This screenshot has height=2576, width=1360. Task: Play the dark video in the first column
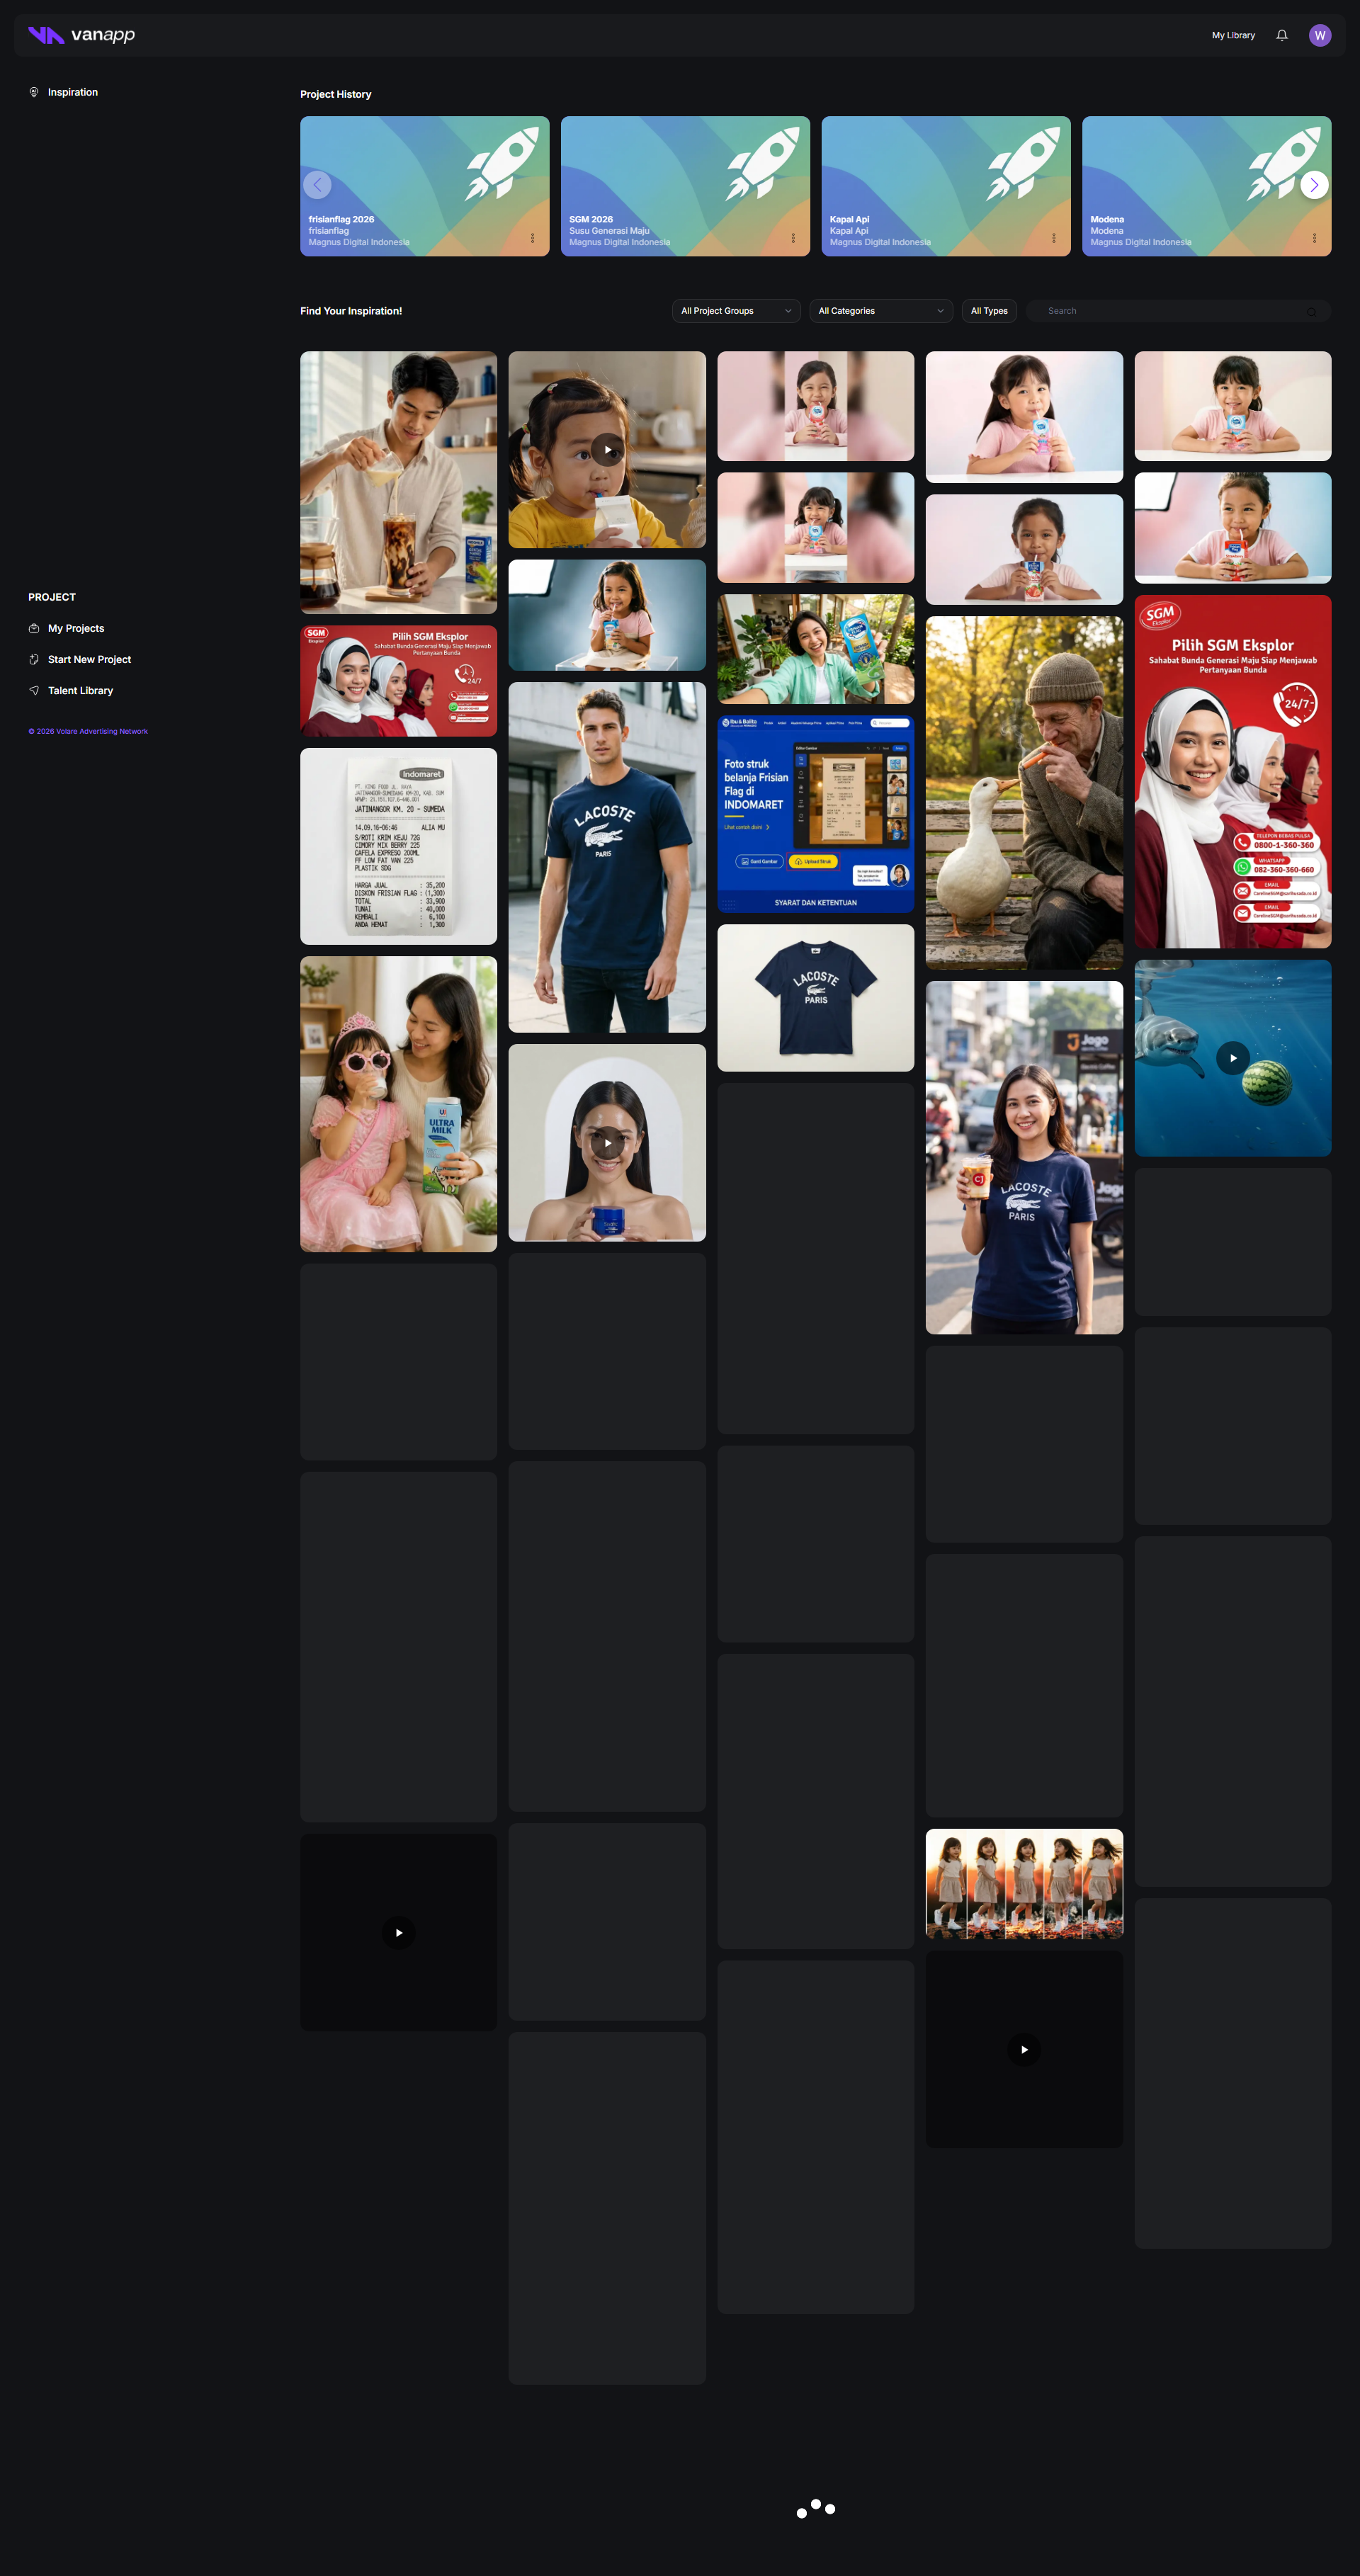(398, 1932)
